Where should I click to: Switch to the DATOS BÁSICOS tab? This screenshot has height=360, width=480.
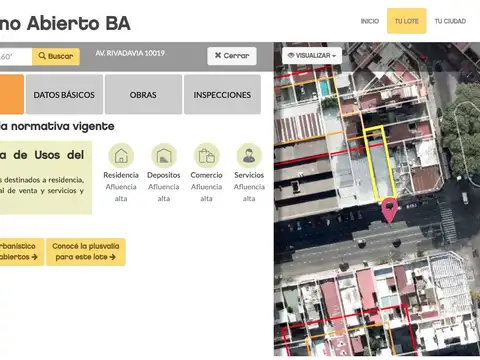coord(64,95)
